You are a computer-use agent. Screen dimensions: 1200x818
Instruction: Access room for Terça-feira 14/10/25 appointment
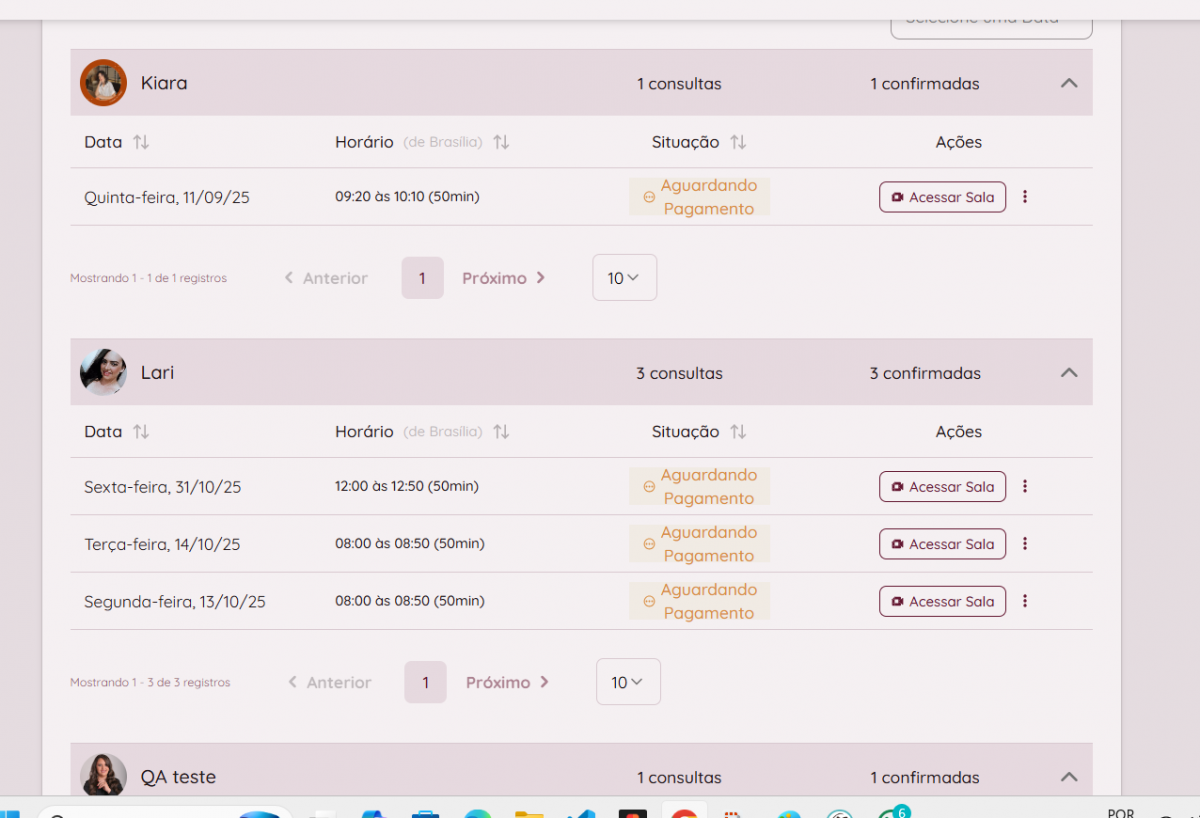pyautogui.click(x=942, y=544)
